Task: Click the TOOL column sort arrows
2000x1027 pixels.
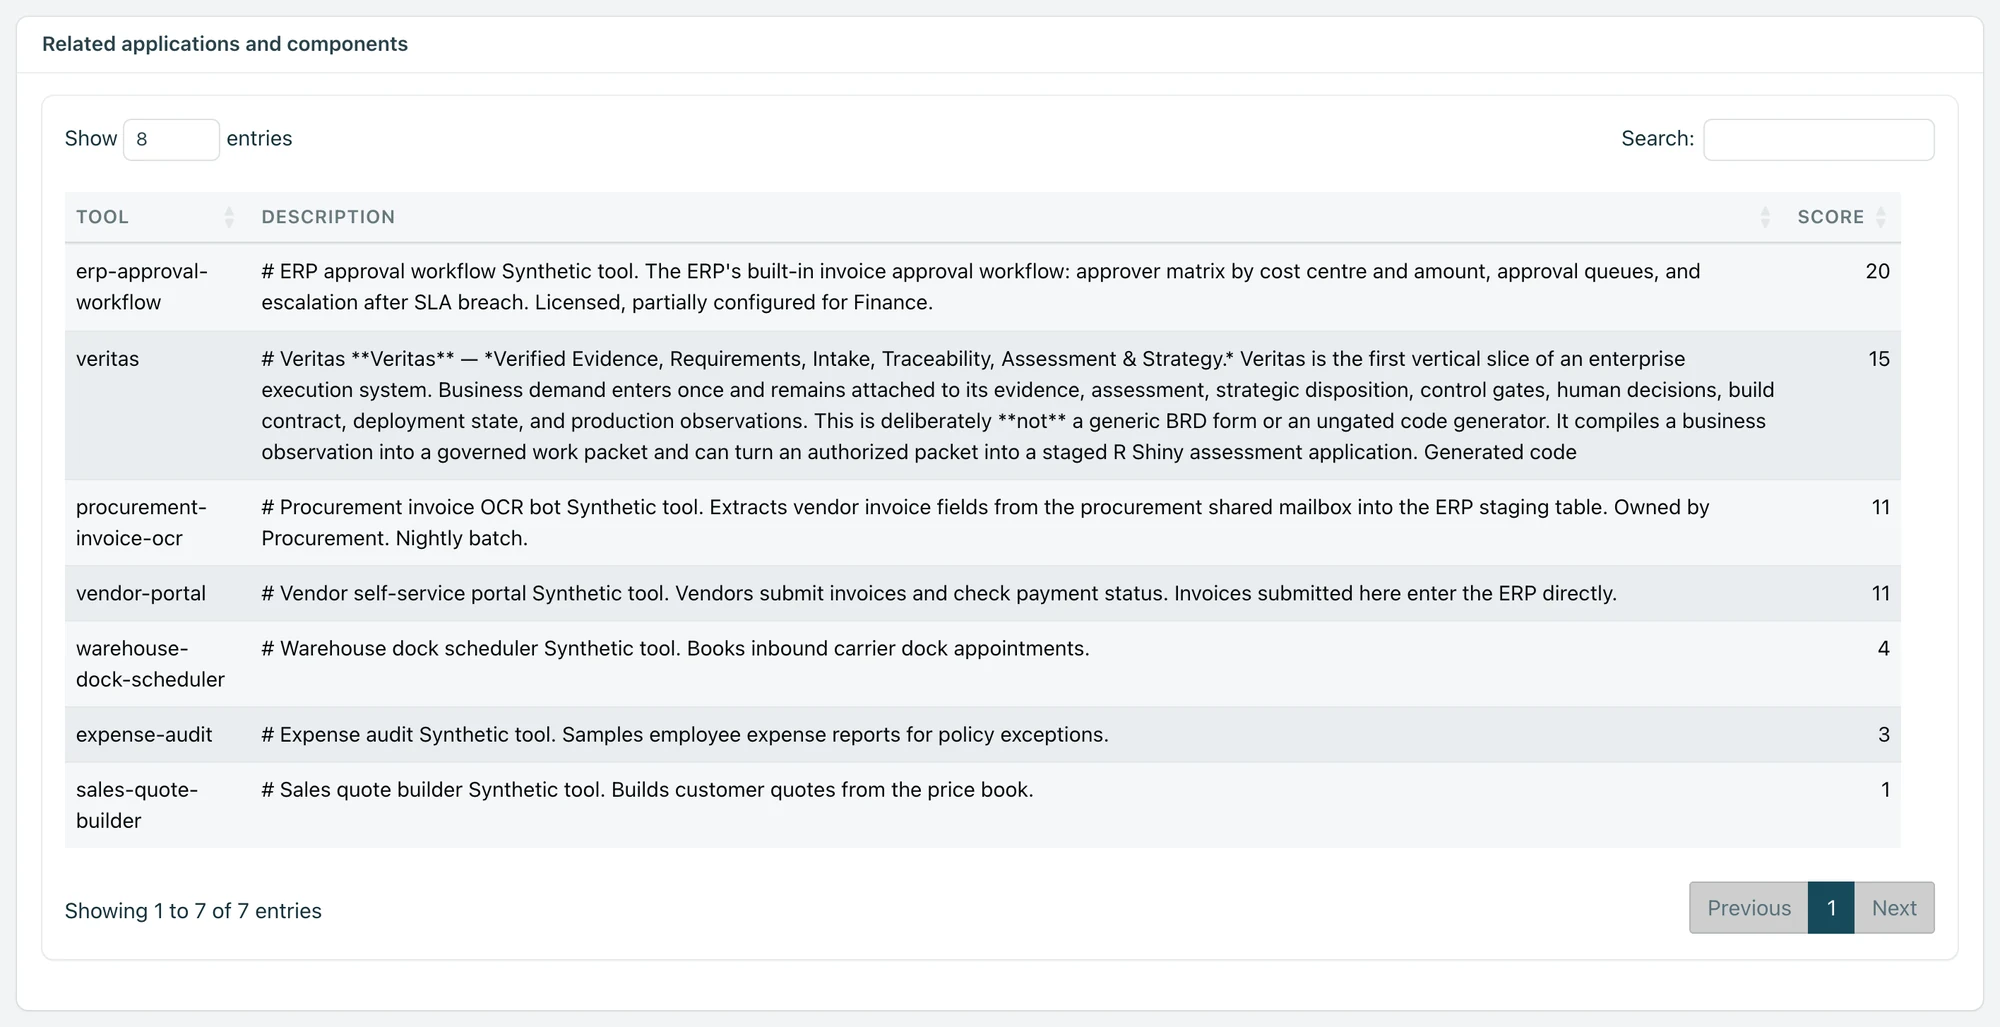Action: coord(229,217)
